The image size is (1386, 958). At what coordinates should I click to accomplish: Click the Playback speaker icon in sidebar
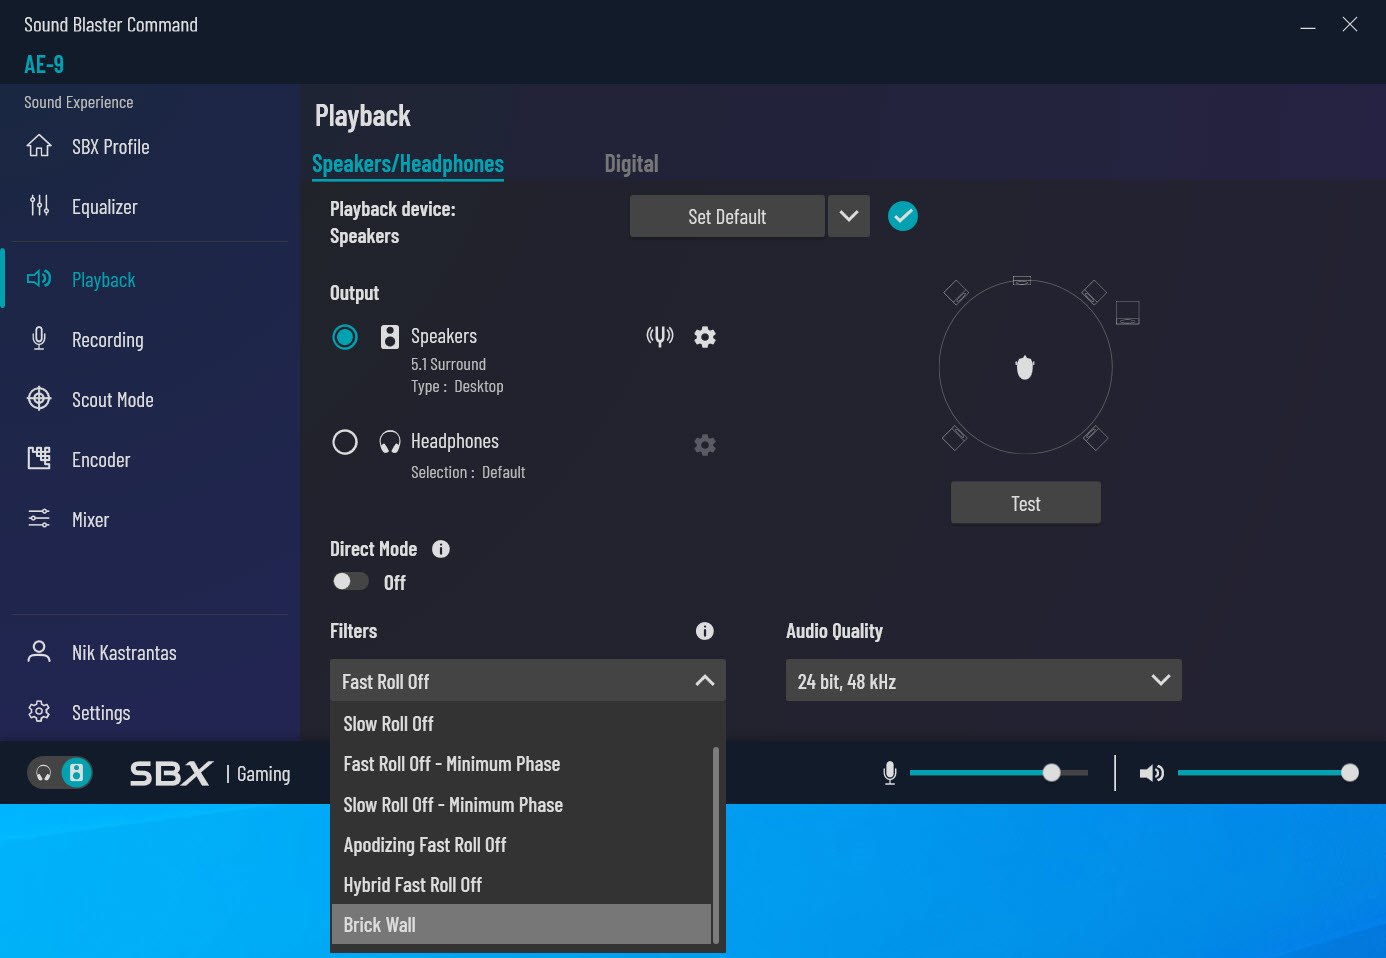point(39,279)
